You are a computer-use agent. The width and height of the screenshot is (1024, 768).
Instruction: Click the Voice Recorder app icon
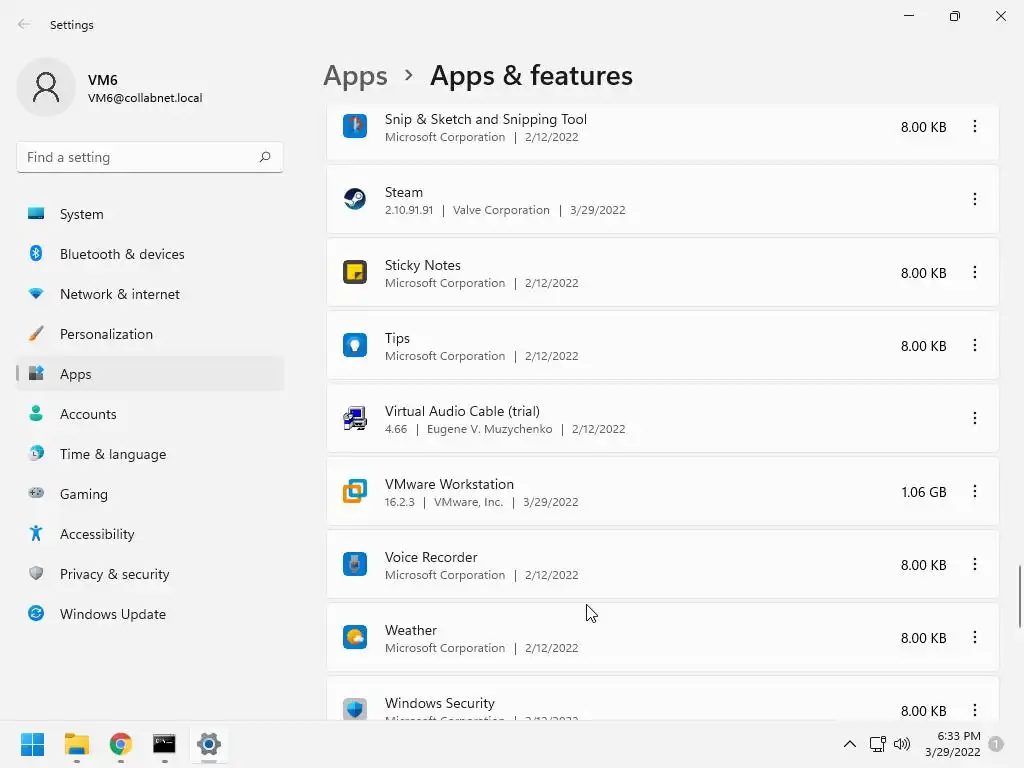pyautogui.click(x=355, y=564)
